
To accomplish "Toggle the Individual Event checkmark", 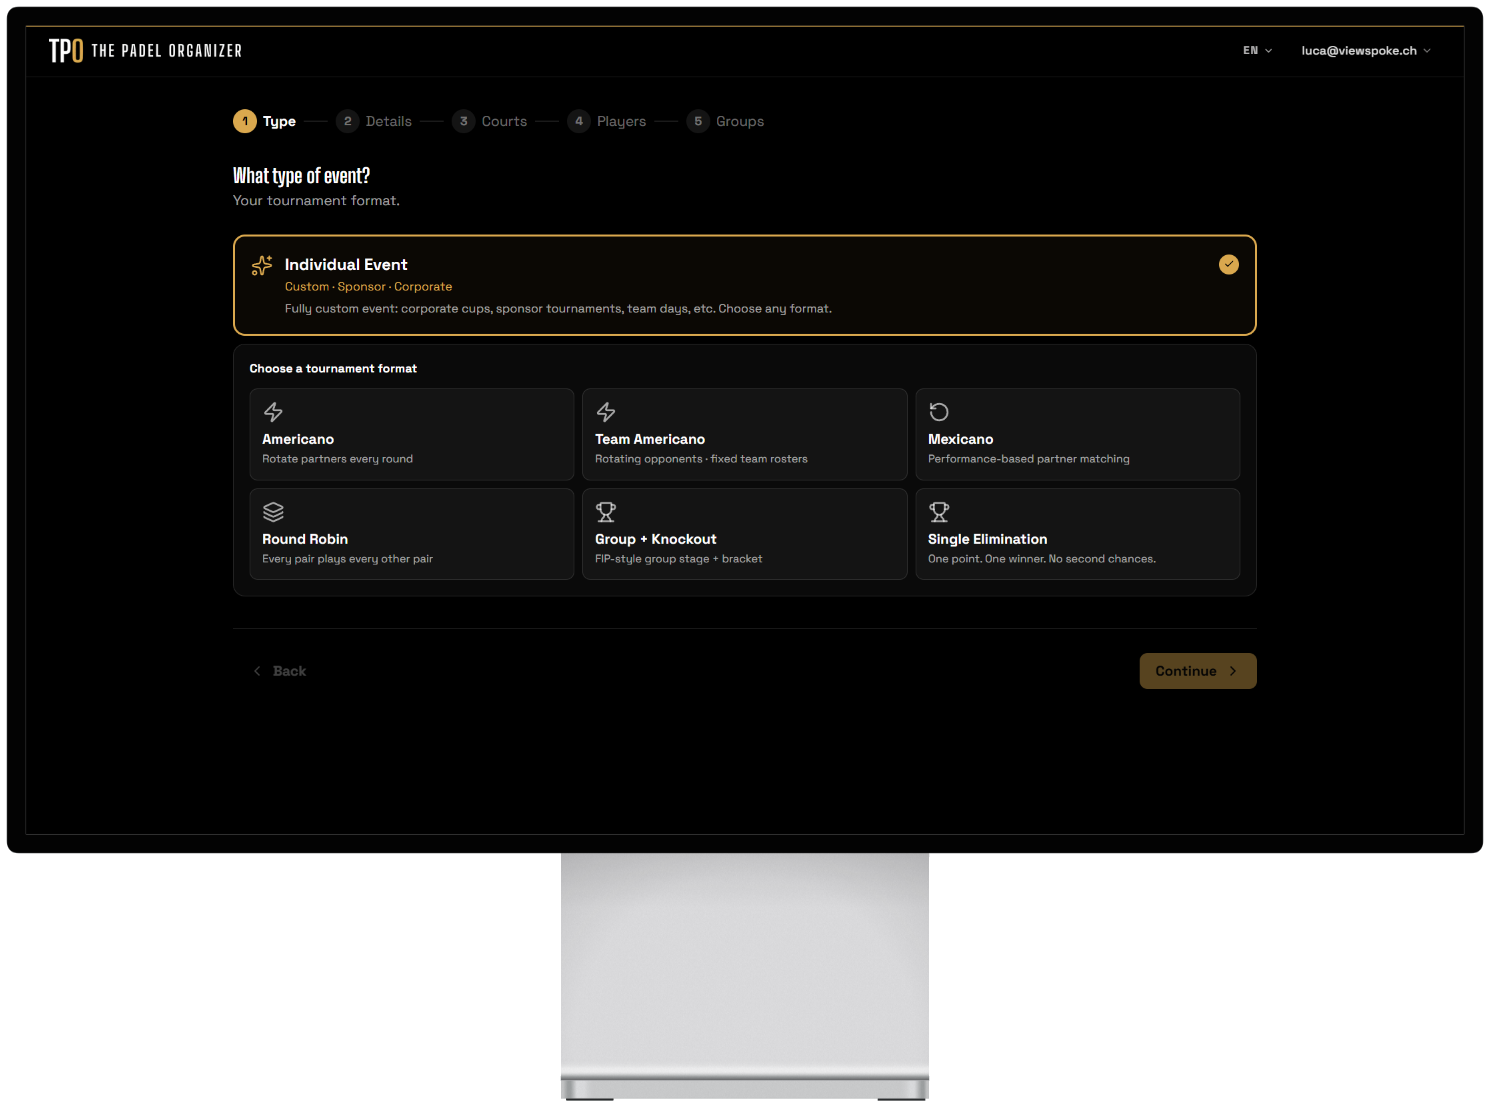I will coord(1229,264).
